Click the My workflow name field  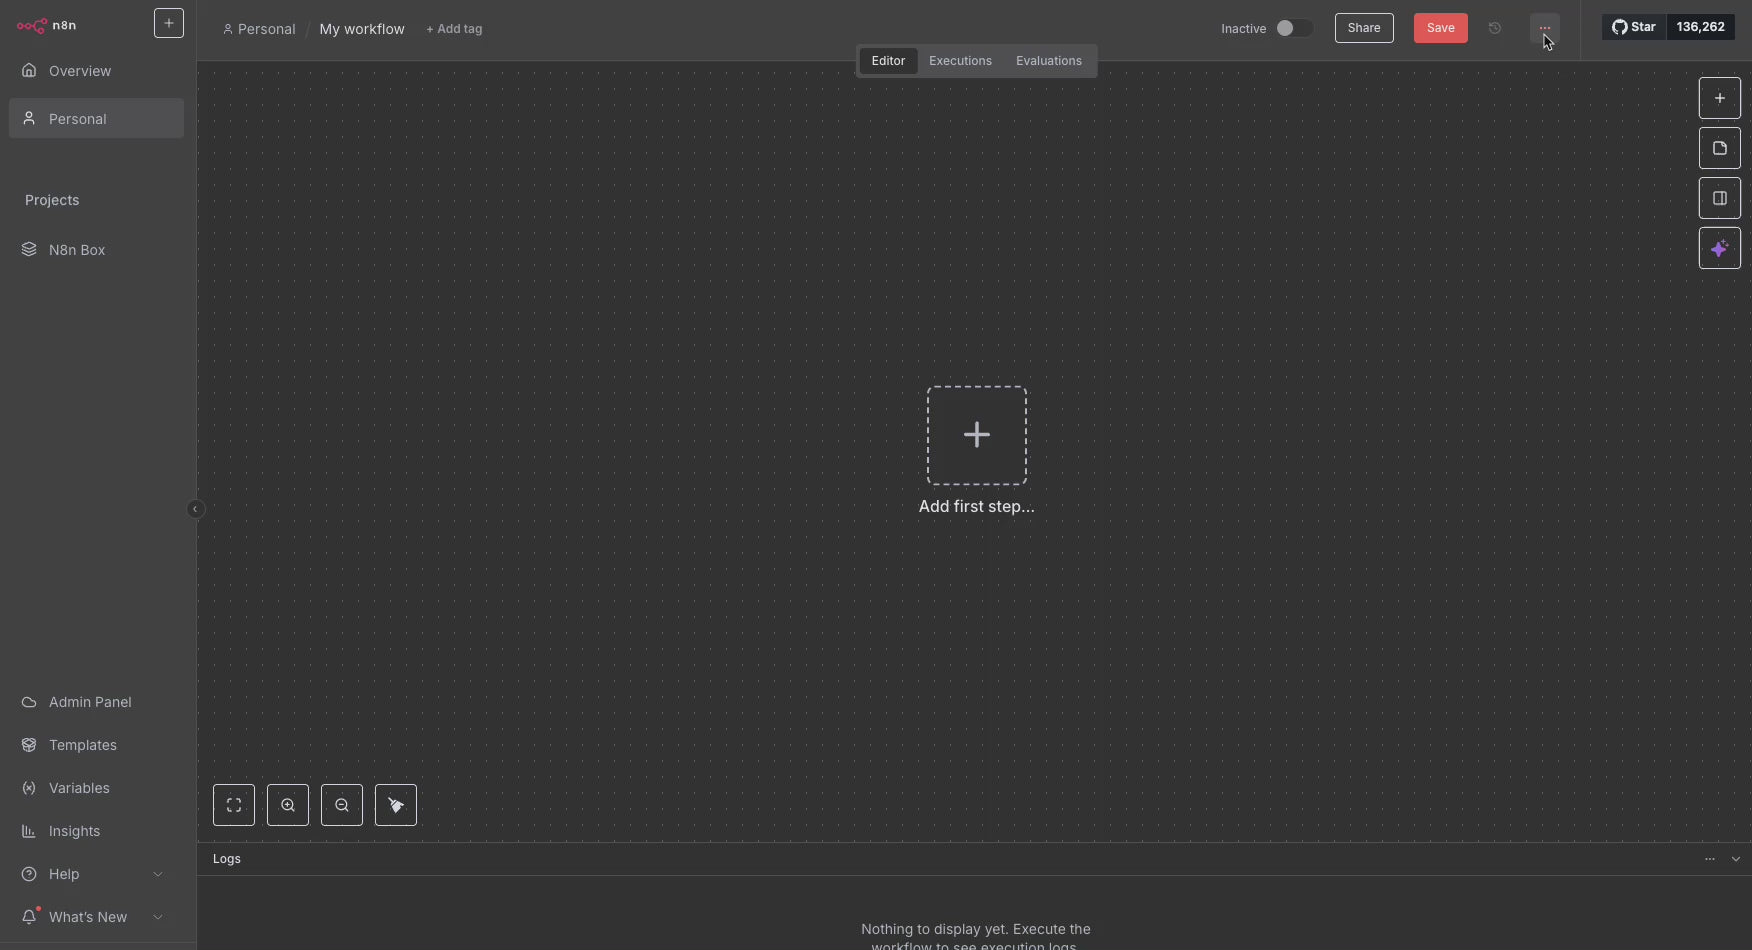[362, 29]
